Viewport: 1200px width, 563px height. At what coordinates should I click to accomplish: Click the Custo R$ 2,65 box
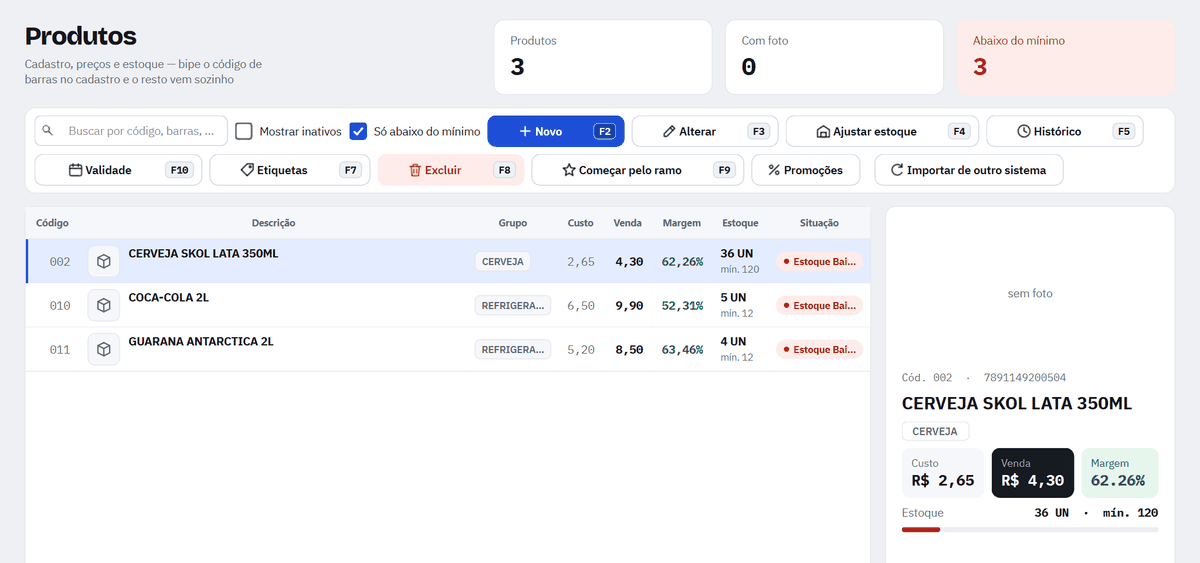[x=943, y=473]
